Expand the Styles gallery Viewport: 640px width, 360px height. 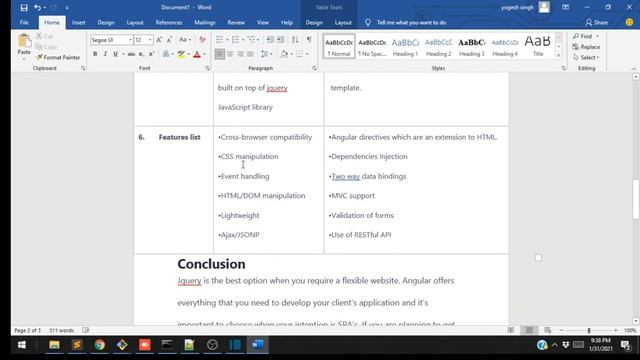pyautogui.click(x=559, y=56)
